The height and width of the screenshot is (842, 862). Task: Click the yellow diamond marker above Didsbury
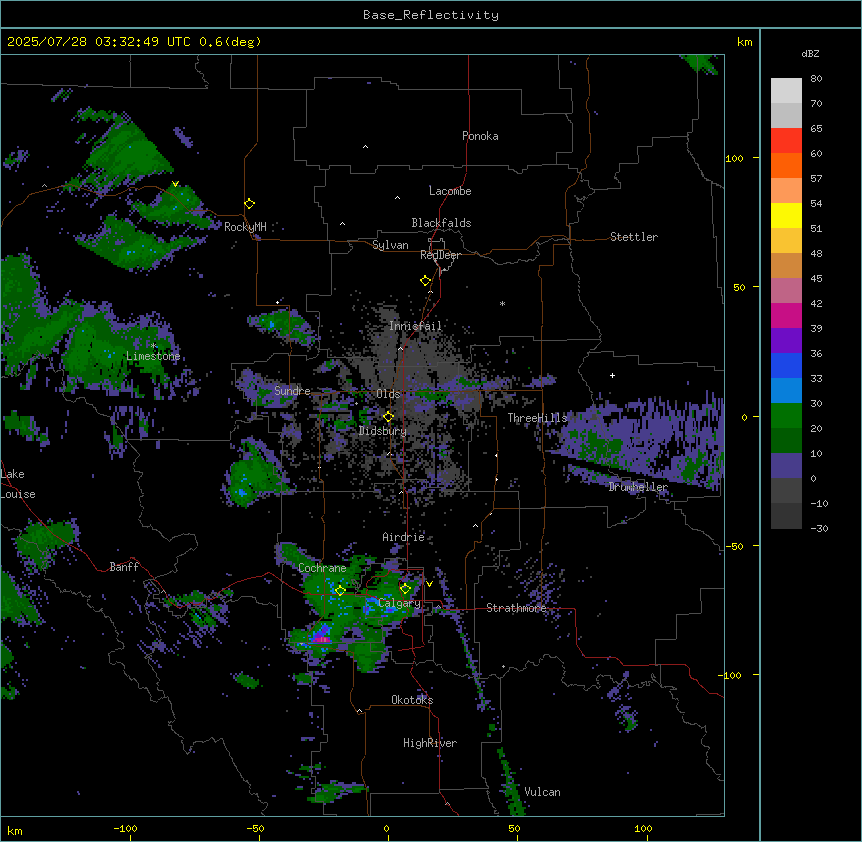coord(388,416)
